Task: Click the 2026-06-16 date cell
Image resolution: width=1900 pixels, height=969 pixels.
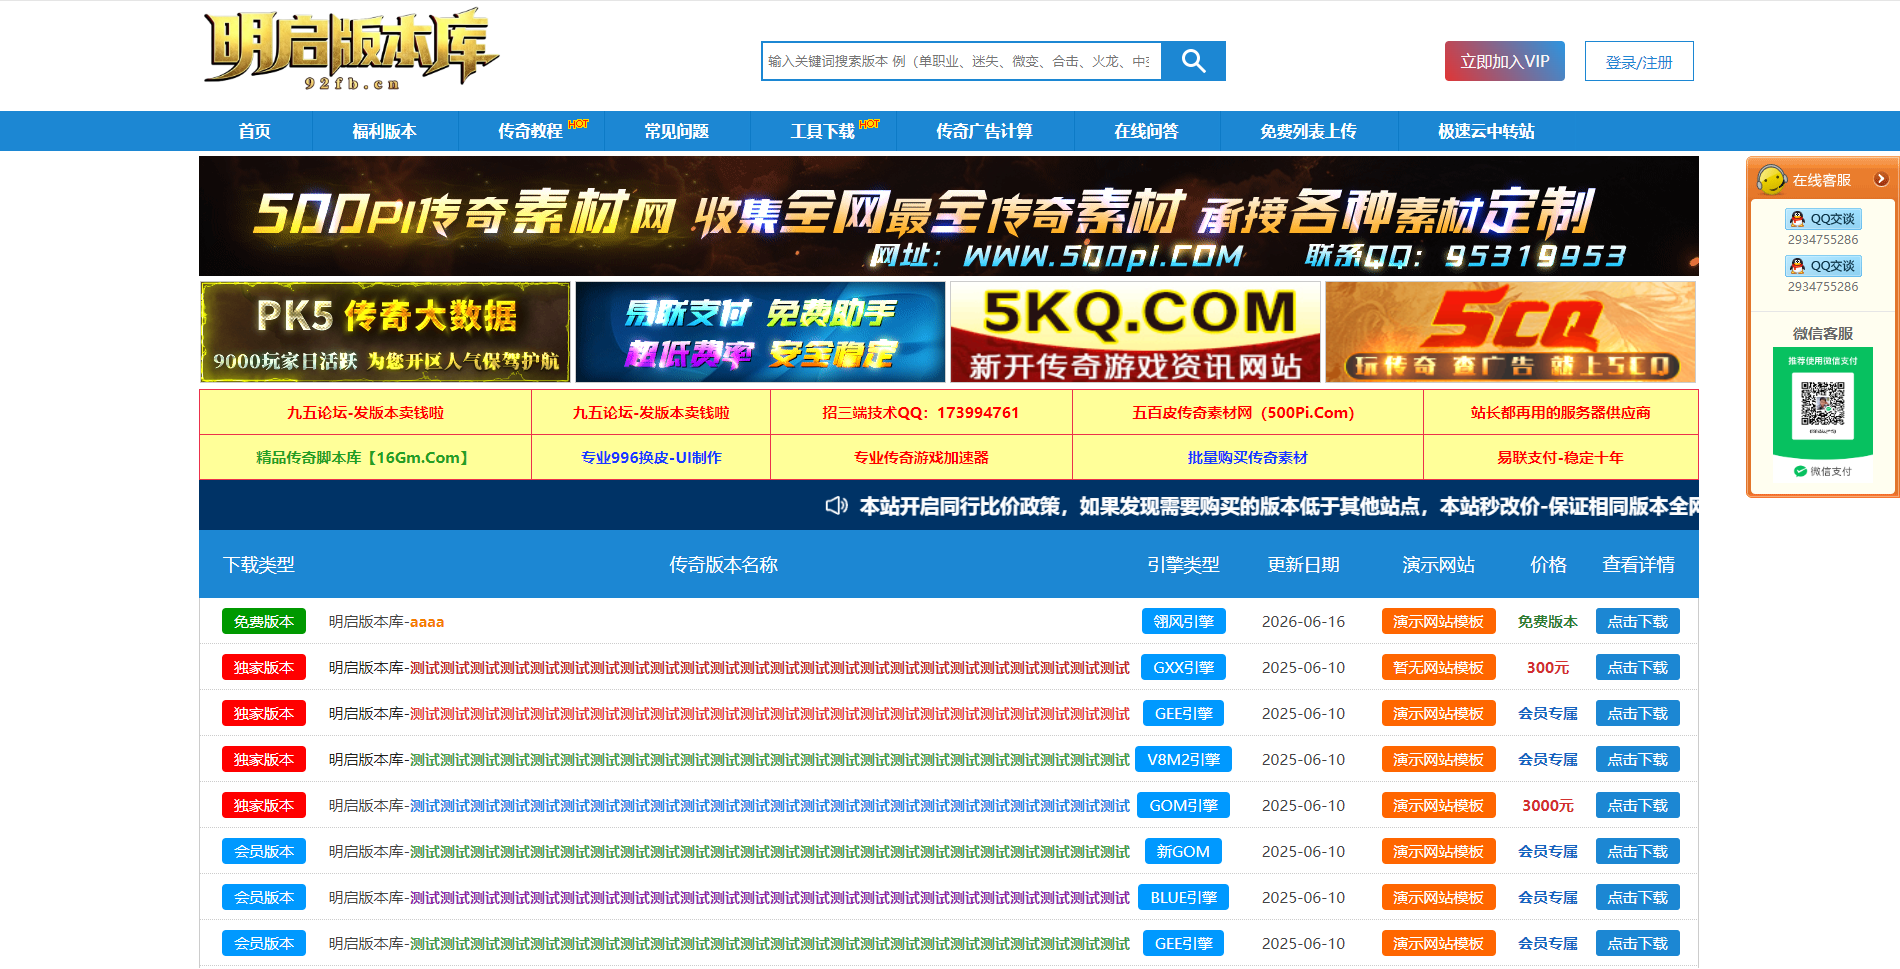Action: click(x=1303, y=621)
